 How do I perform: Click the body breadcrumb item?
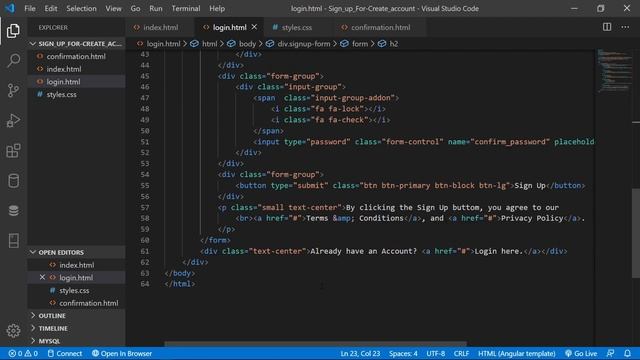click(242, 44)
